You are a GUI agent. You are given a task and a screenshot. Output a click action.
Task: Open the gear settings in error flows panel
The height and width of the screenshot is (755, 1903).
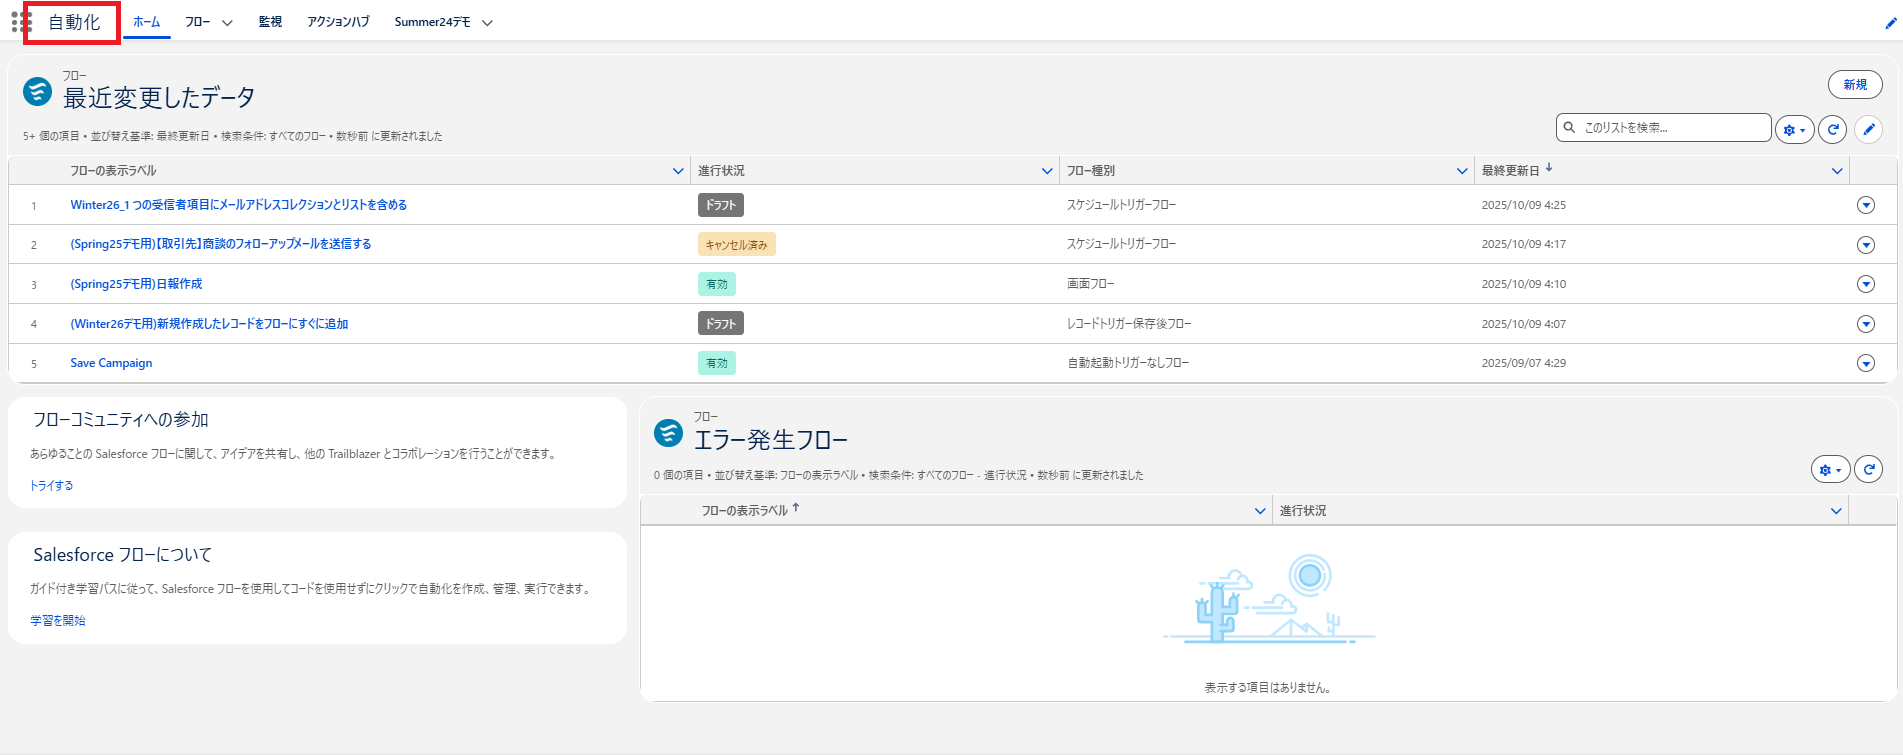point(1830,469)
